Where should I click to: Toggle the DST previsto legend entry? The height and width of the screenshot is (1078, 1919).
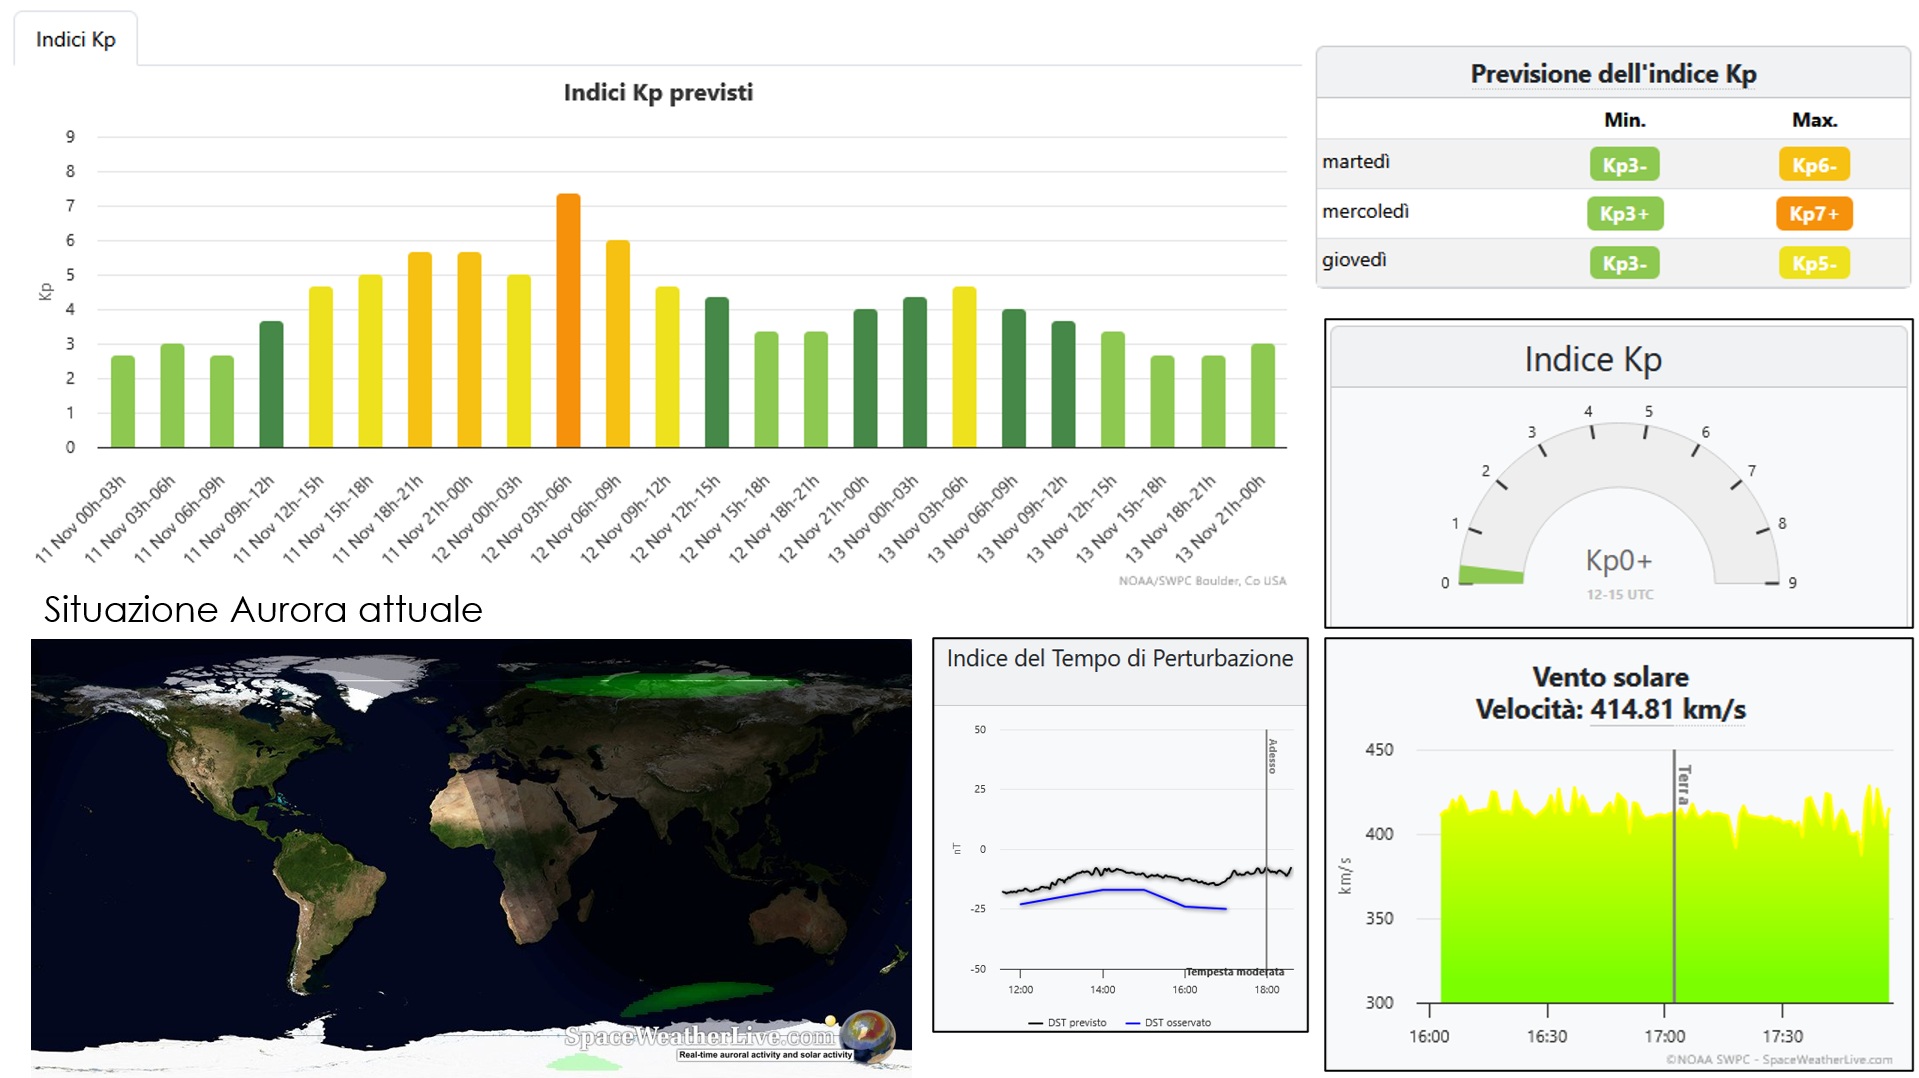[x=1067, y=1023]
